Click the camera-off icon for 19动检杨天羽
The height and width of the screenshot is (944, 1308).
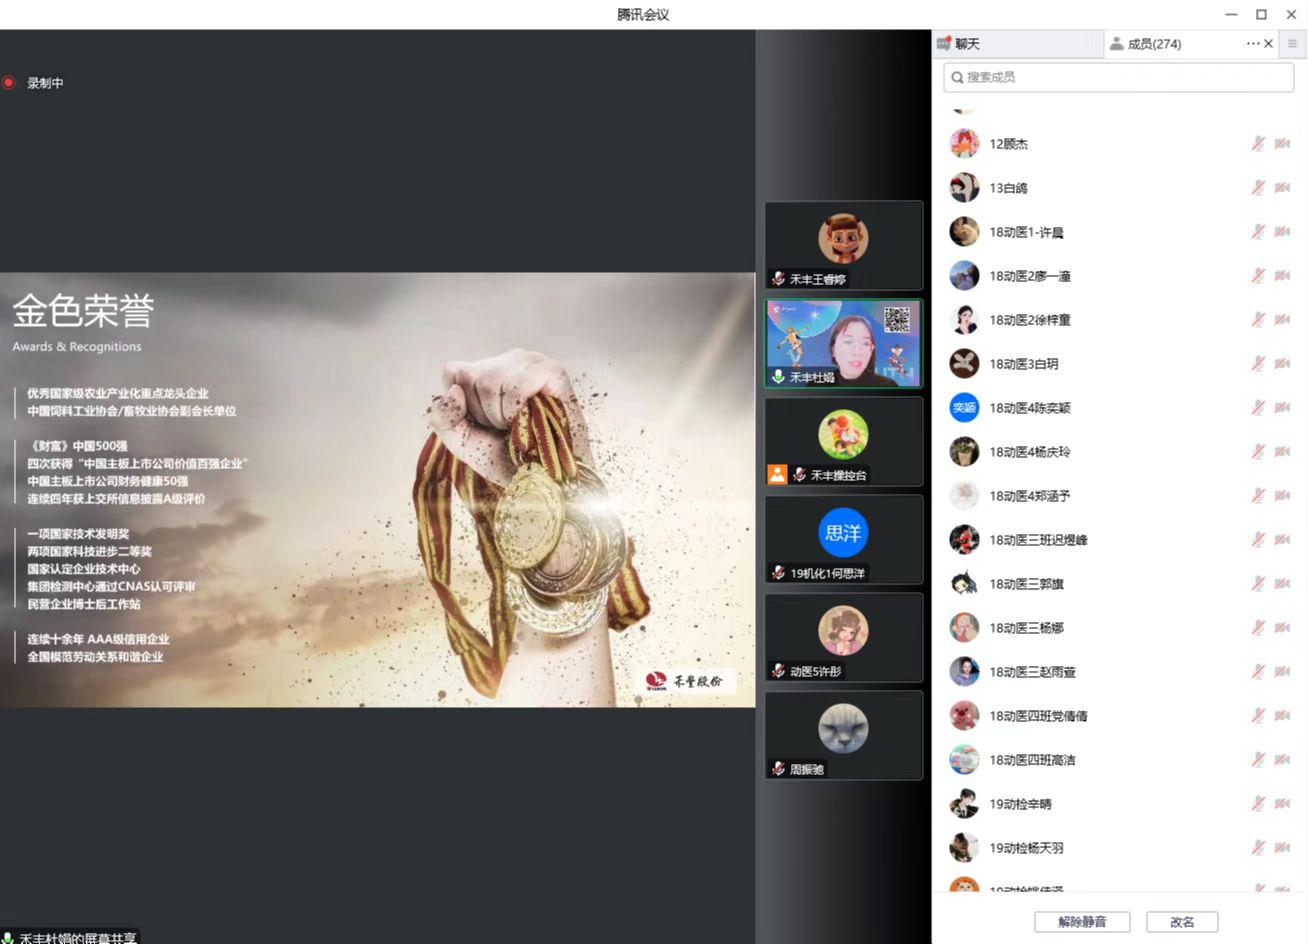[1282, 848]
